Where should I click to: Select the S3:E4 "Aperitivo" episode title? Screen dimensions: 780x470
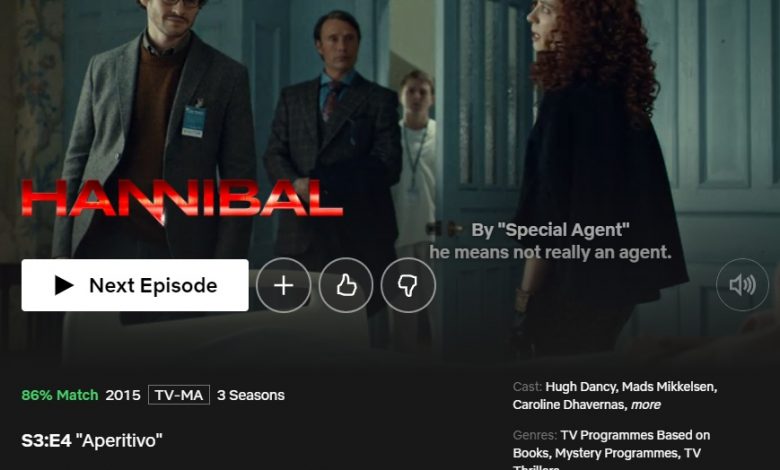(92, 441)
